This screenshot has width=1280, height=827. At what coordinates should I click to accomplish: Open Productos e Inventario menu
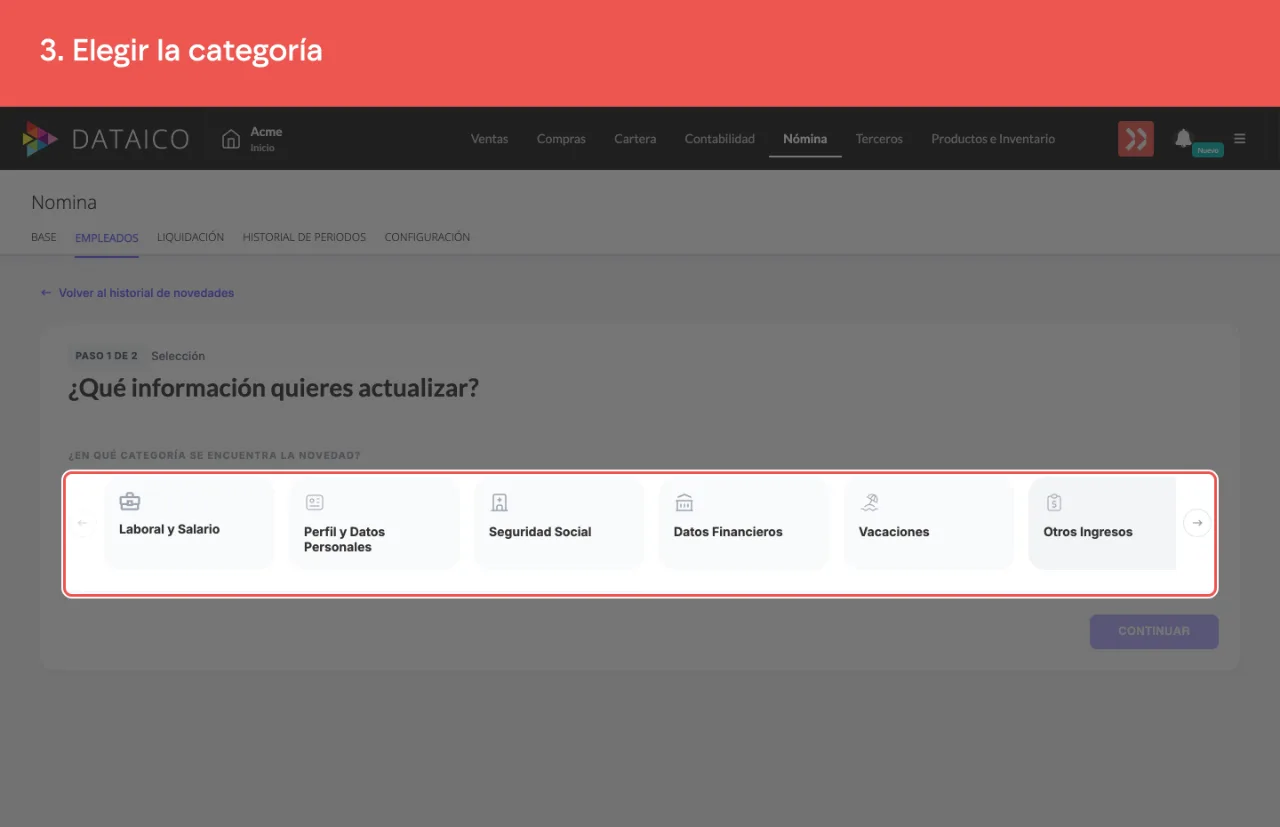[993, 139]
